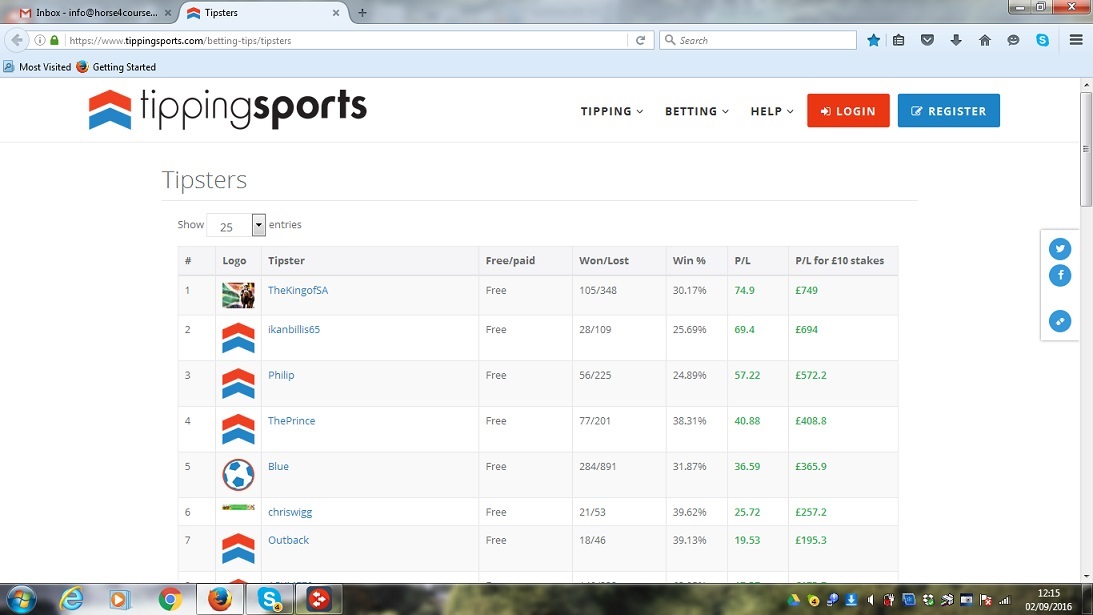1093x615 pixels.
Task: Open Blue tipster profile
Action: pyautogui.click(x=278, y=466)
